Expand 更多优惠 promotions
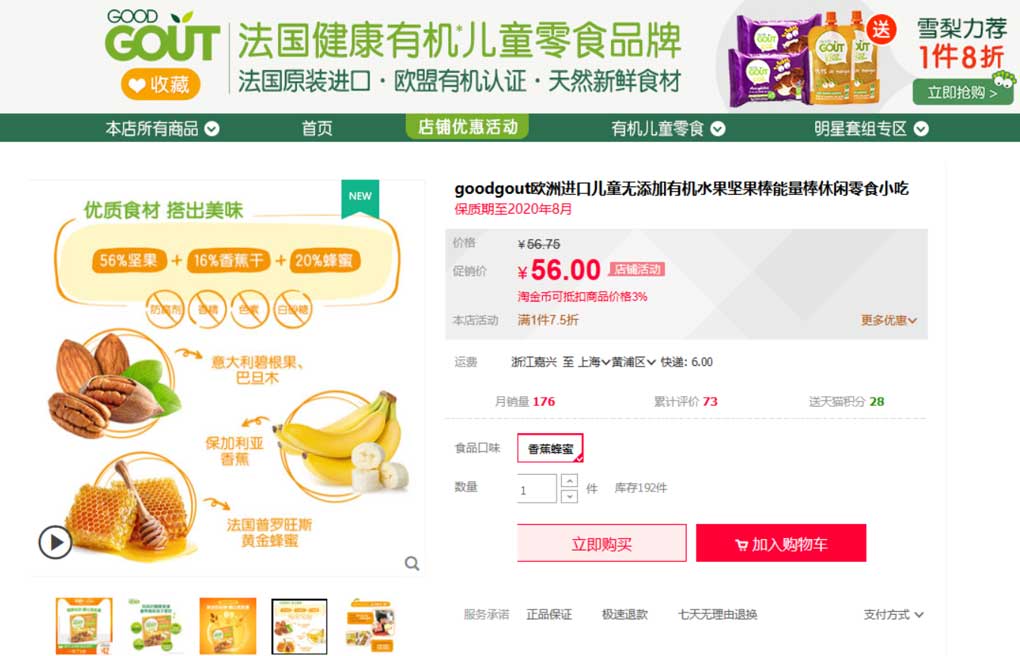 pos(889,320)
